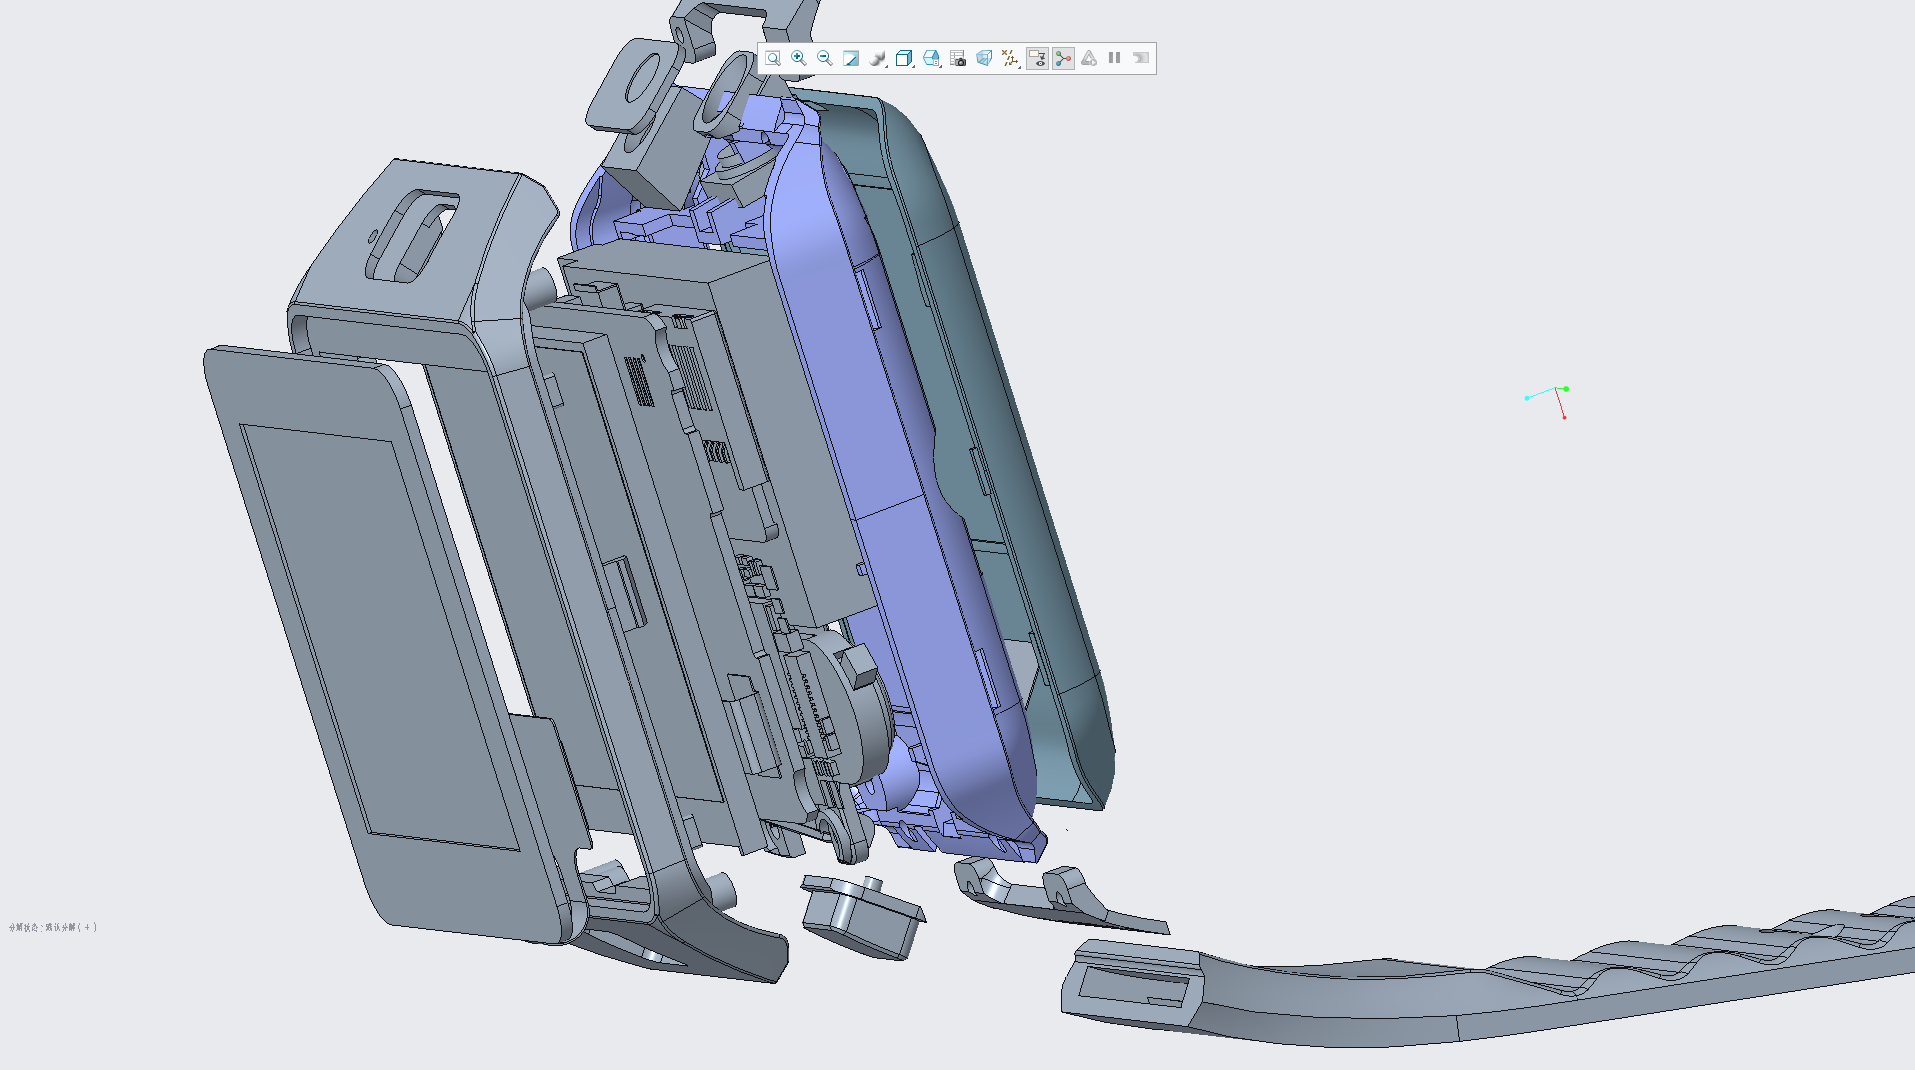Select the small button part below assembly
Image resolution: width=1915 pixels, height=1070 pixels.
862,916
